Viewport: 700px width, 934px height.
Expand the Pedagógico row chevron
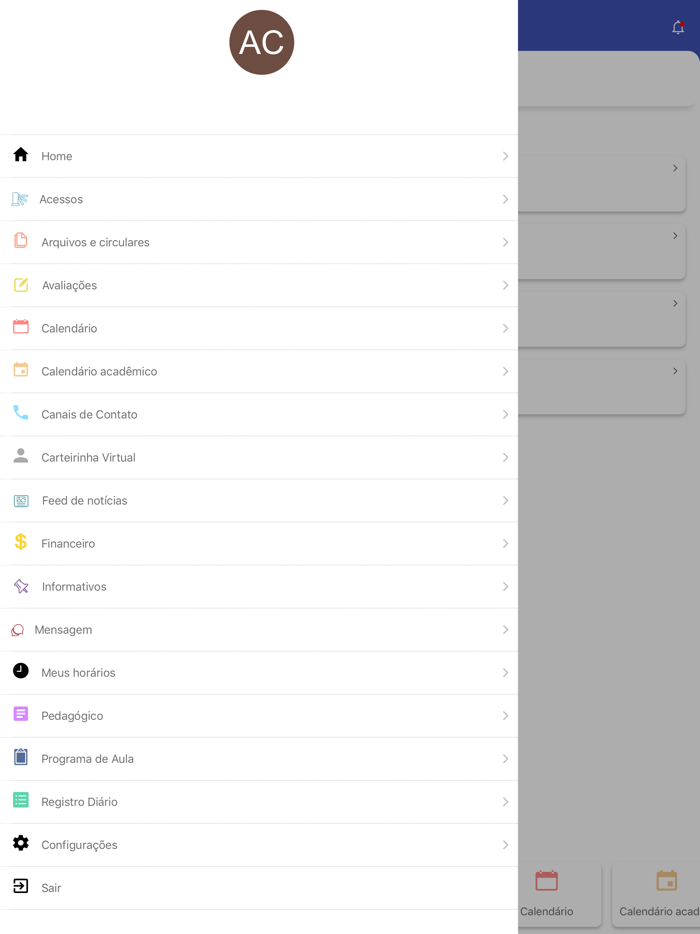point(505,716)
